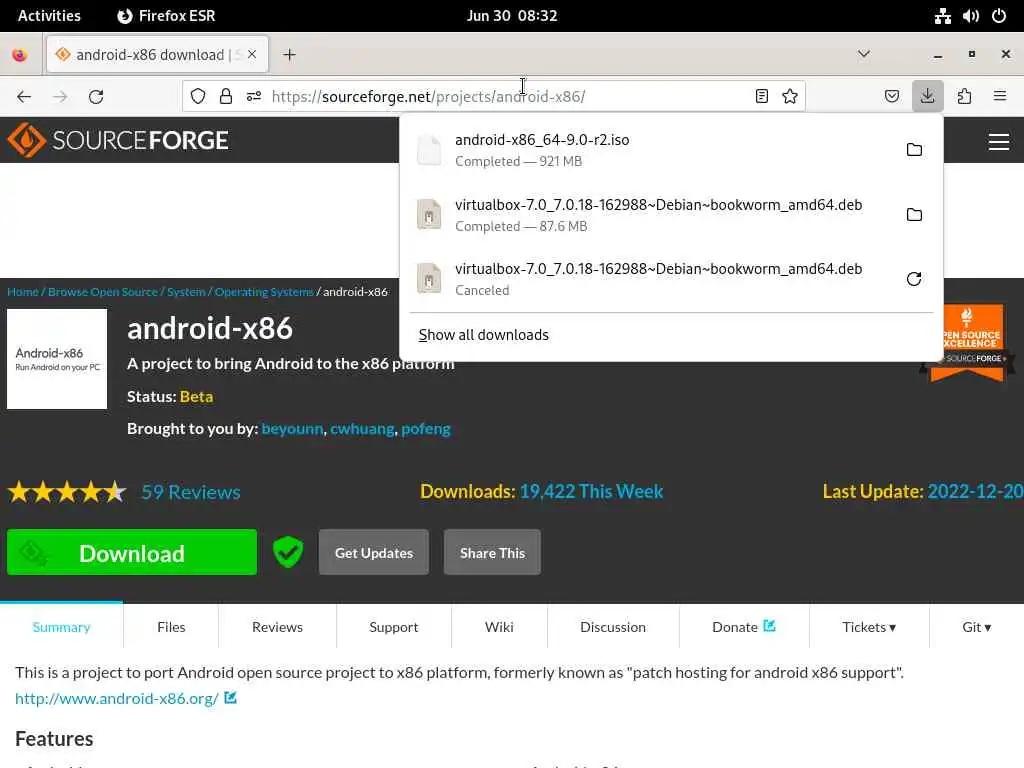Select the android-x86 download browser tab
The width and height of the screenshot is (1024, 768).
[x=157, y=54]
